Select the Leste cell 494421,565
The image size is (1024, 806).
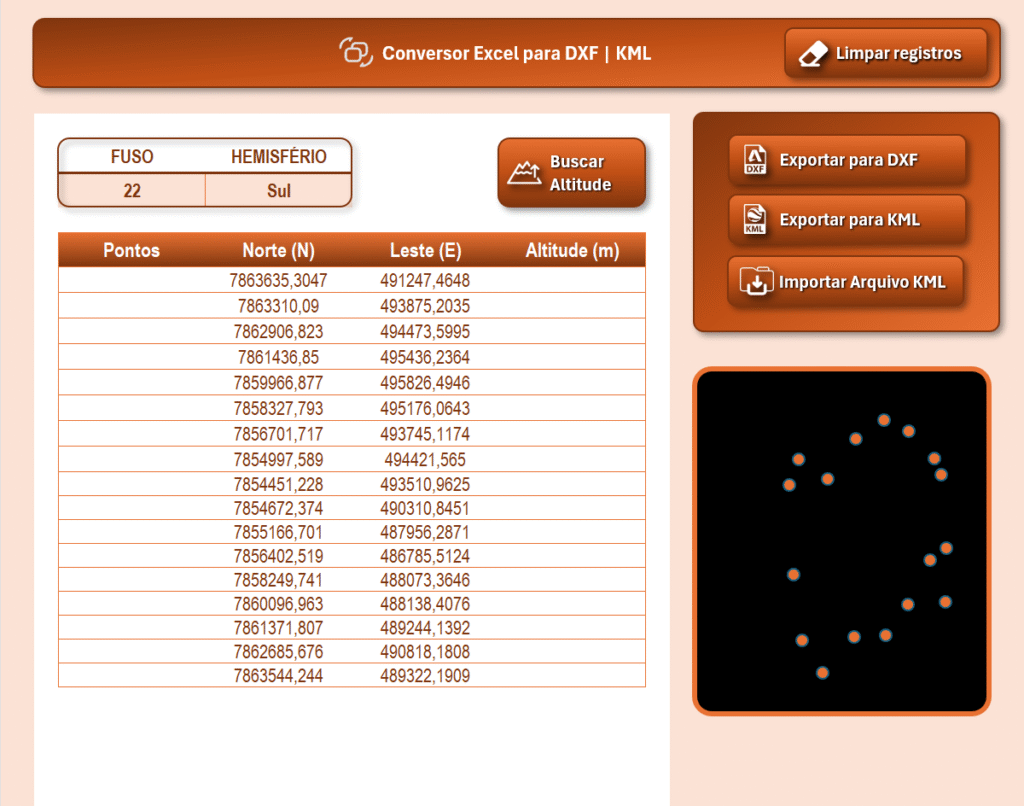tap(425, 460)
